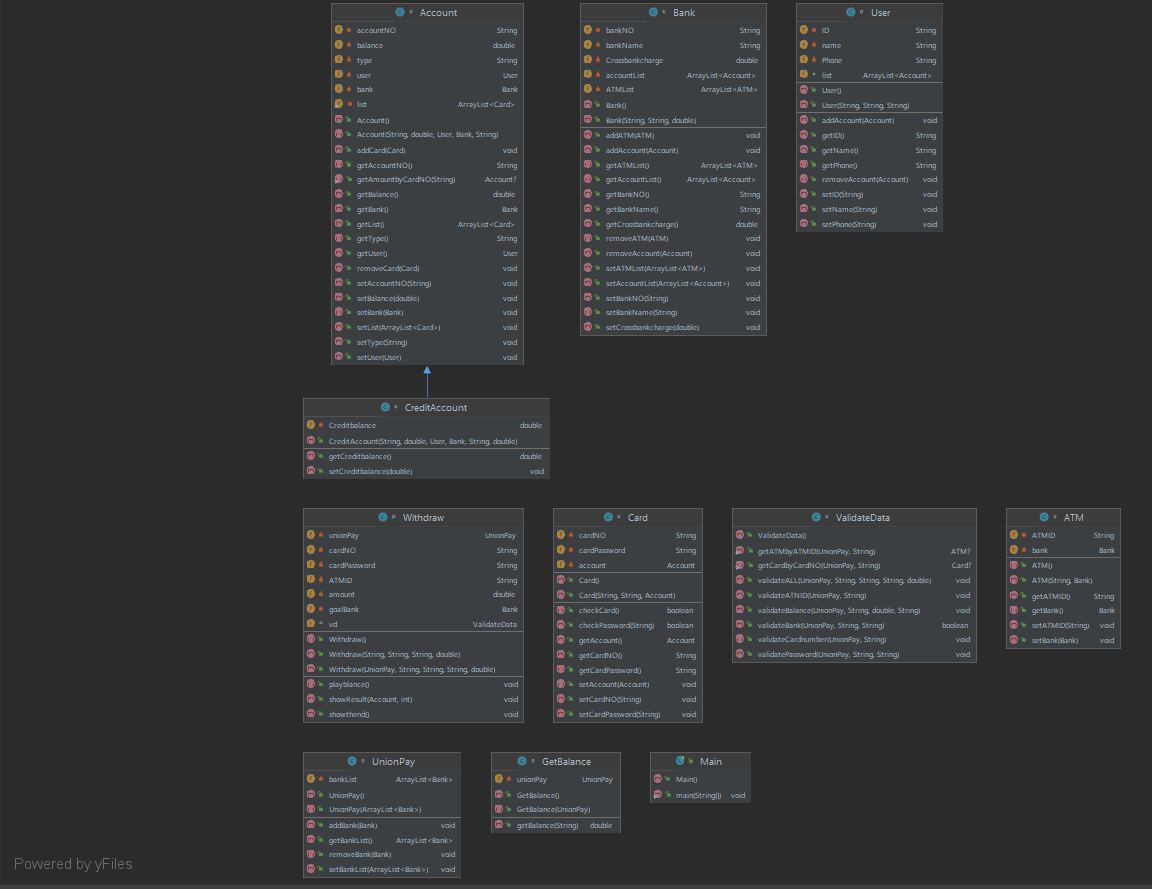Image resolution: width=1152 pixels, height=889 pixels.
Task: Click the class icon beside GetBalance title
Action: point(522,761)
